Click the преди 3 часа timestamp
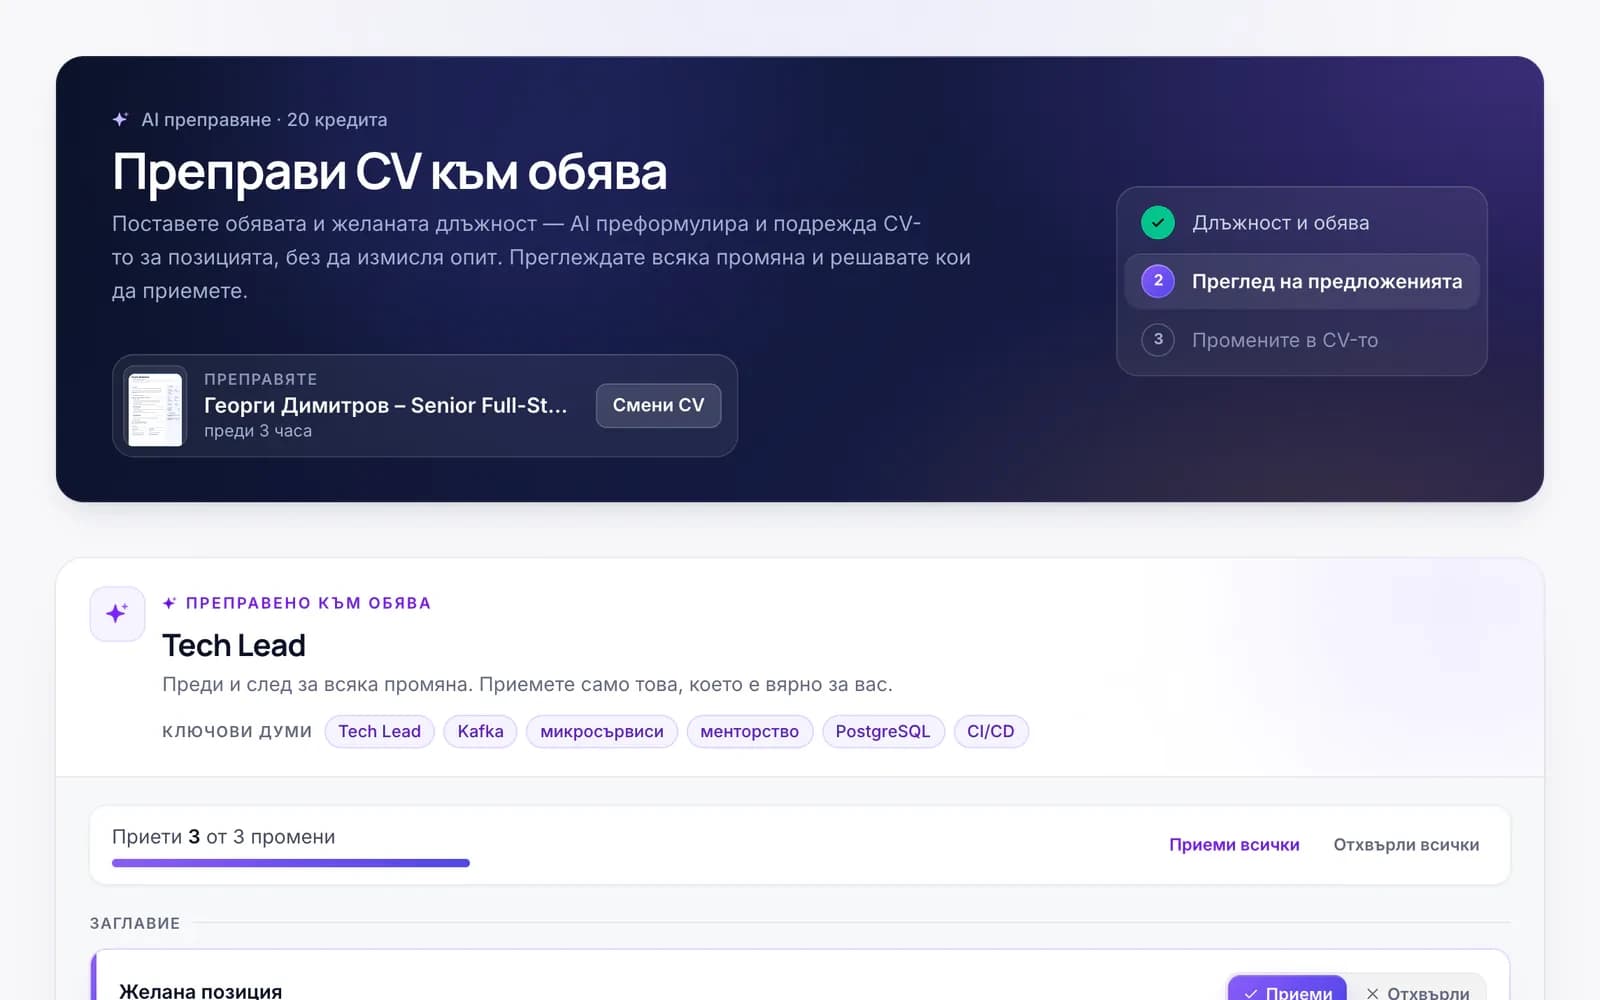This screenshot has width=1600, height=1000. point(258,431)
